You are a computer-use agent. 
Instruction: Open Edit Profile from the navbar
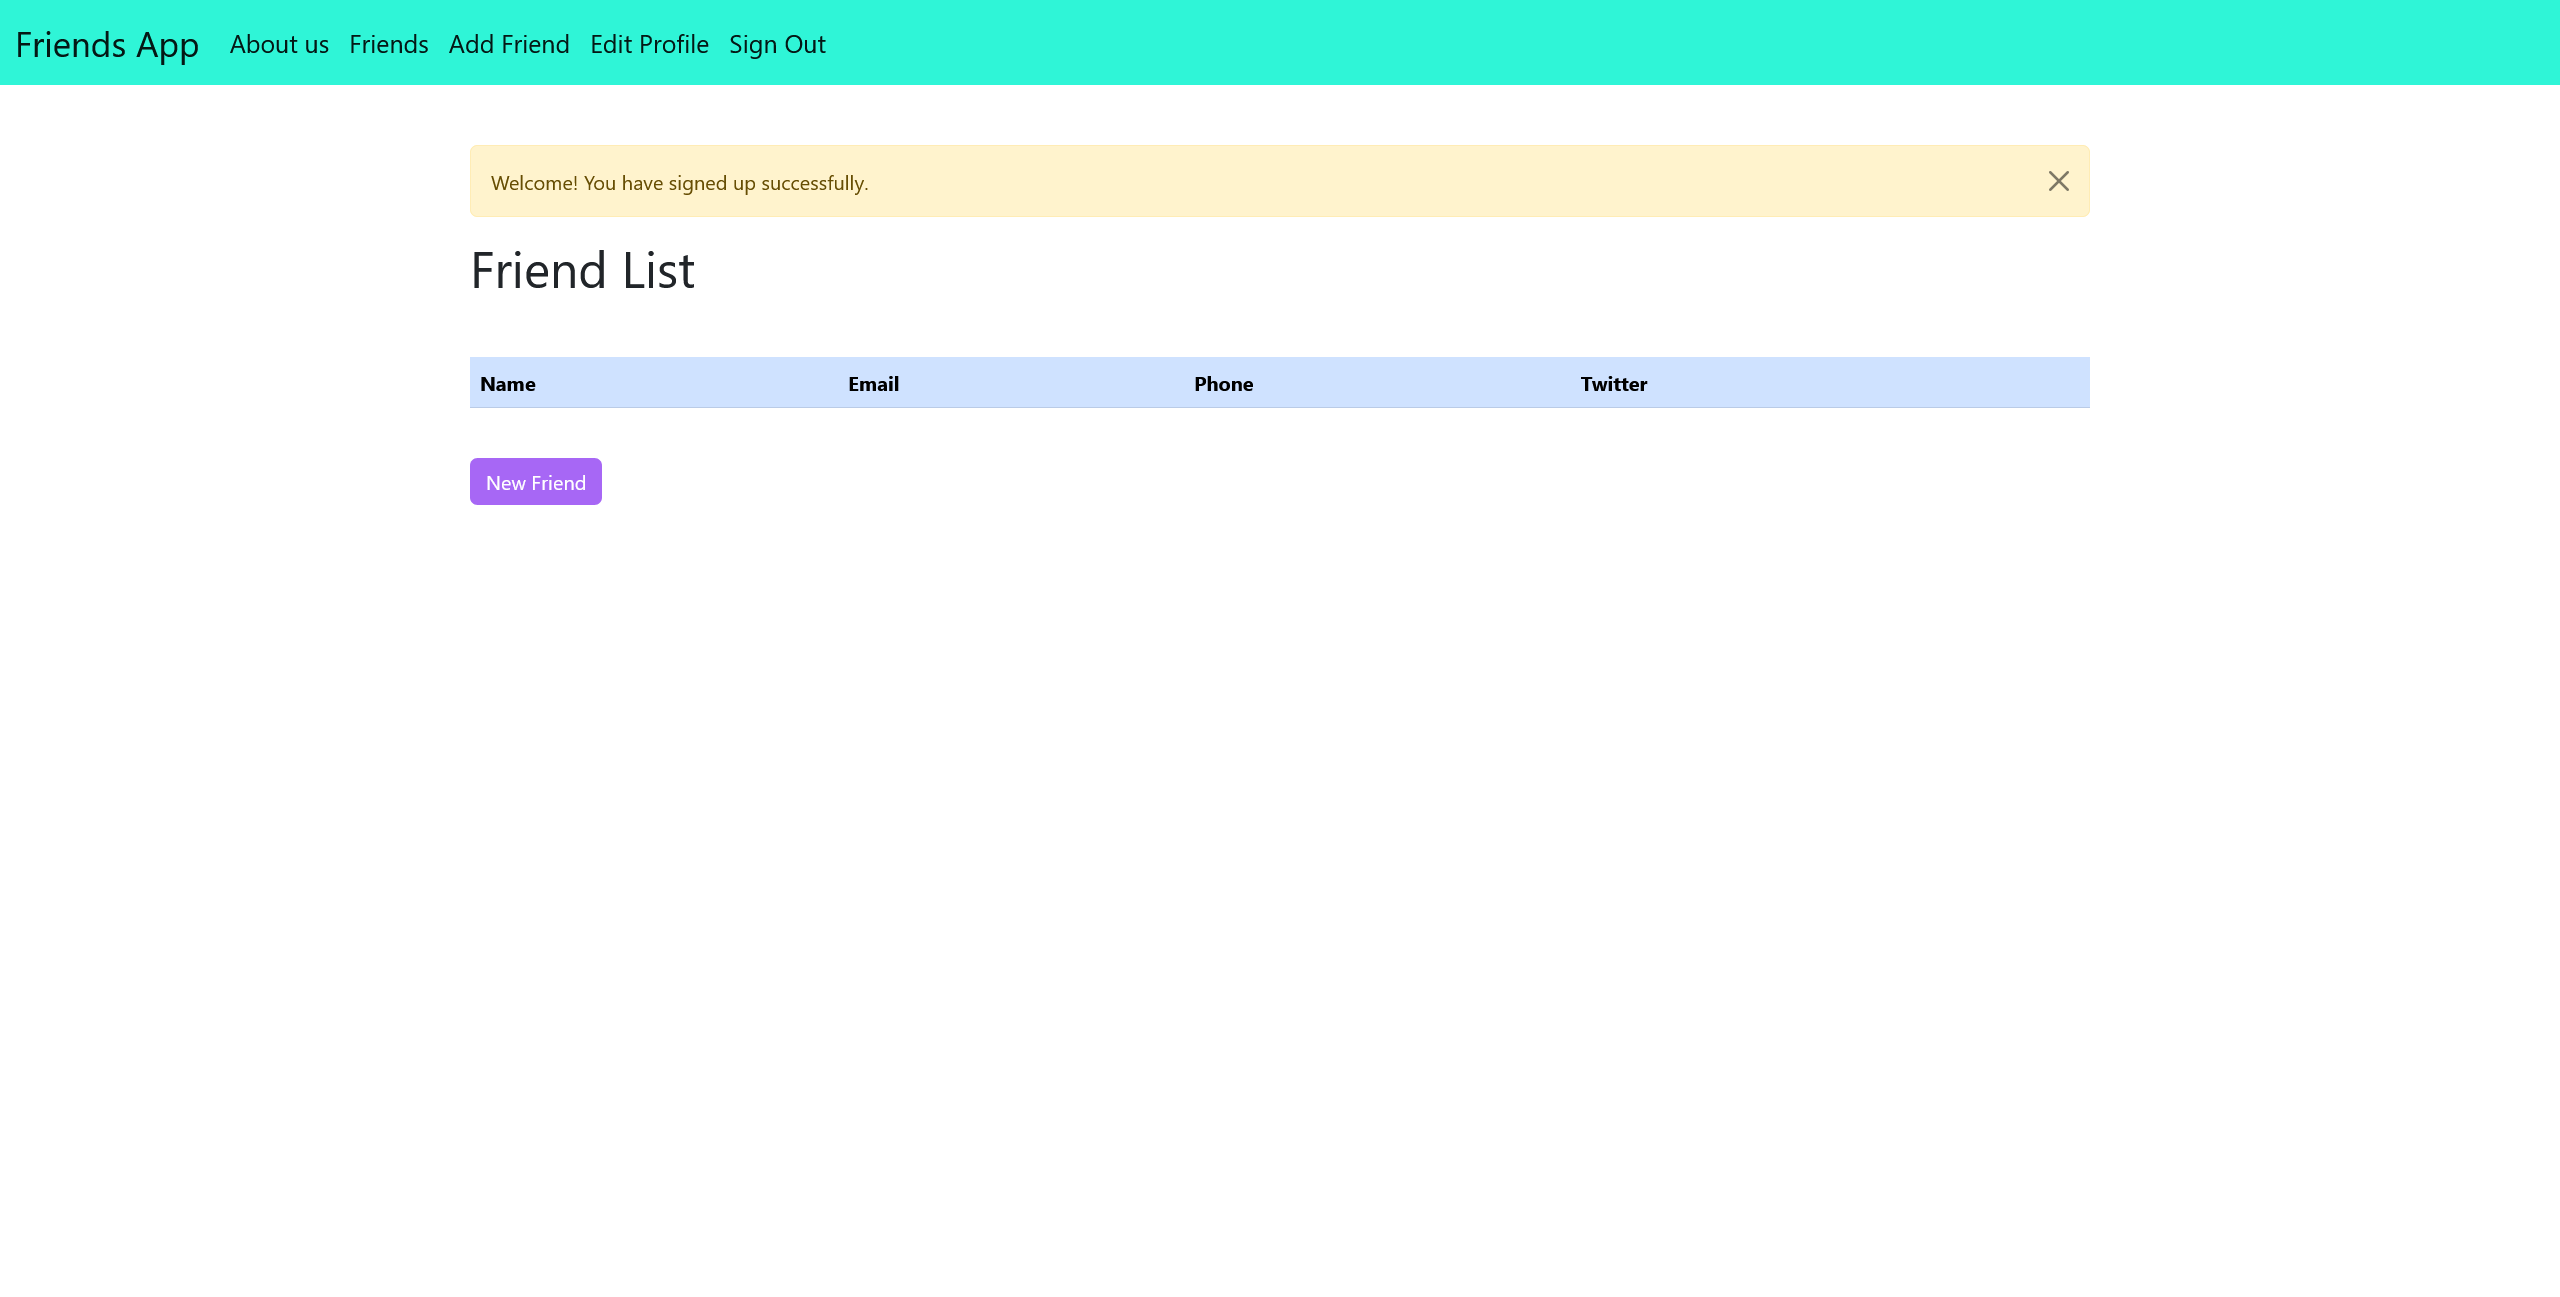coord(649,45)
